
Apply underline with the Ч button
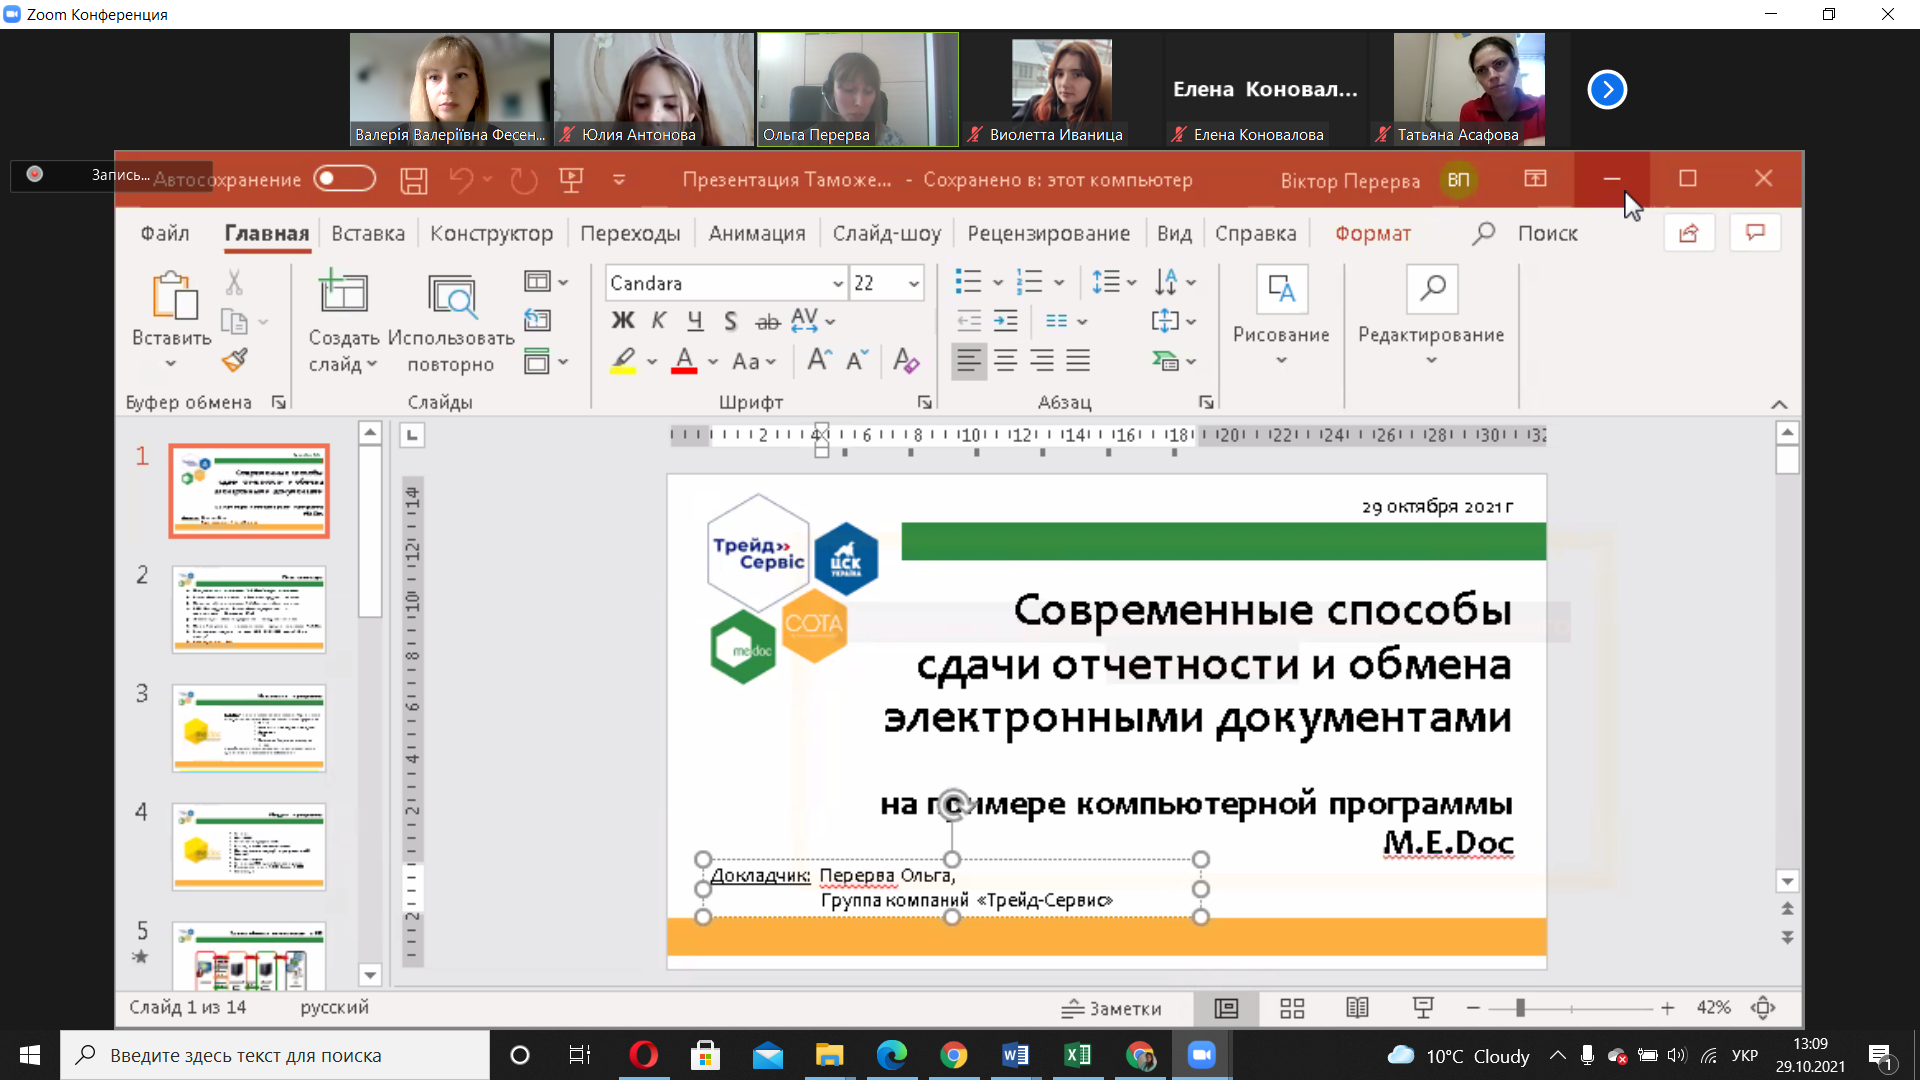click(695, 320)
